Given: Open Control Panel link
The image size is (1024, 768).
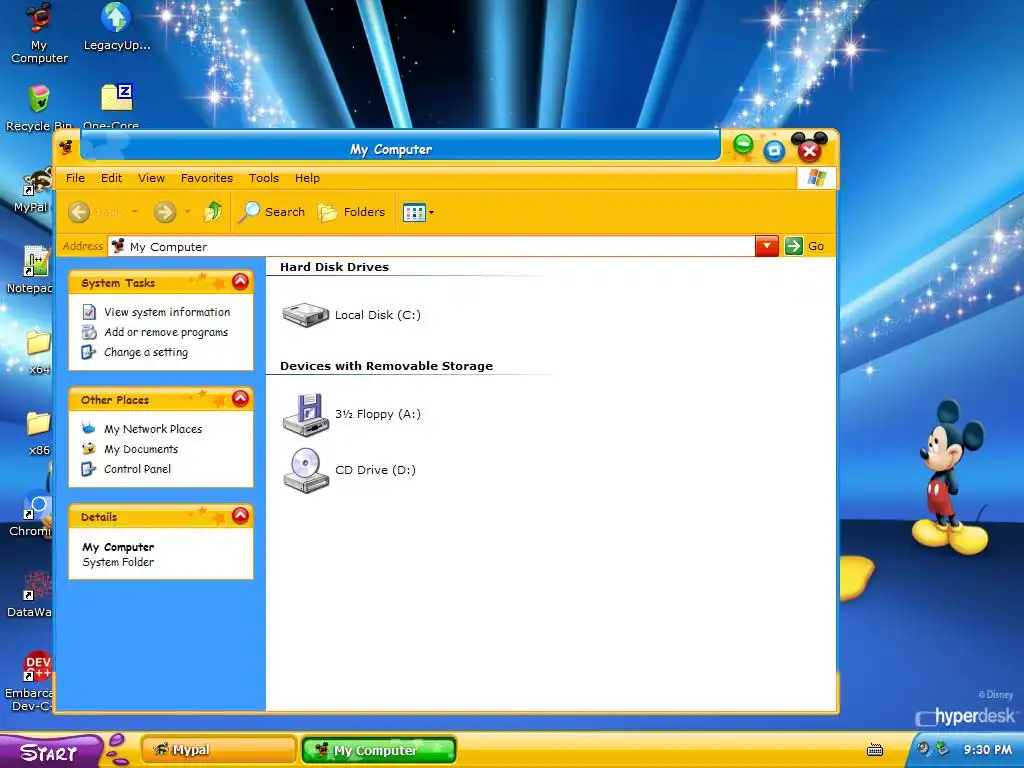Looking at the screenshot, I should click(137, 469).
